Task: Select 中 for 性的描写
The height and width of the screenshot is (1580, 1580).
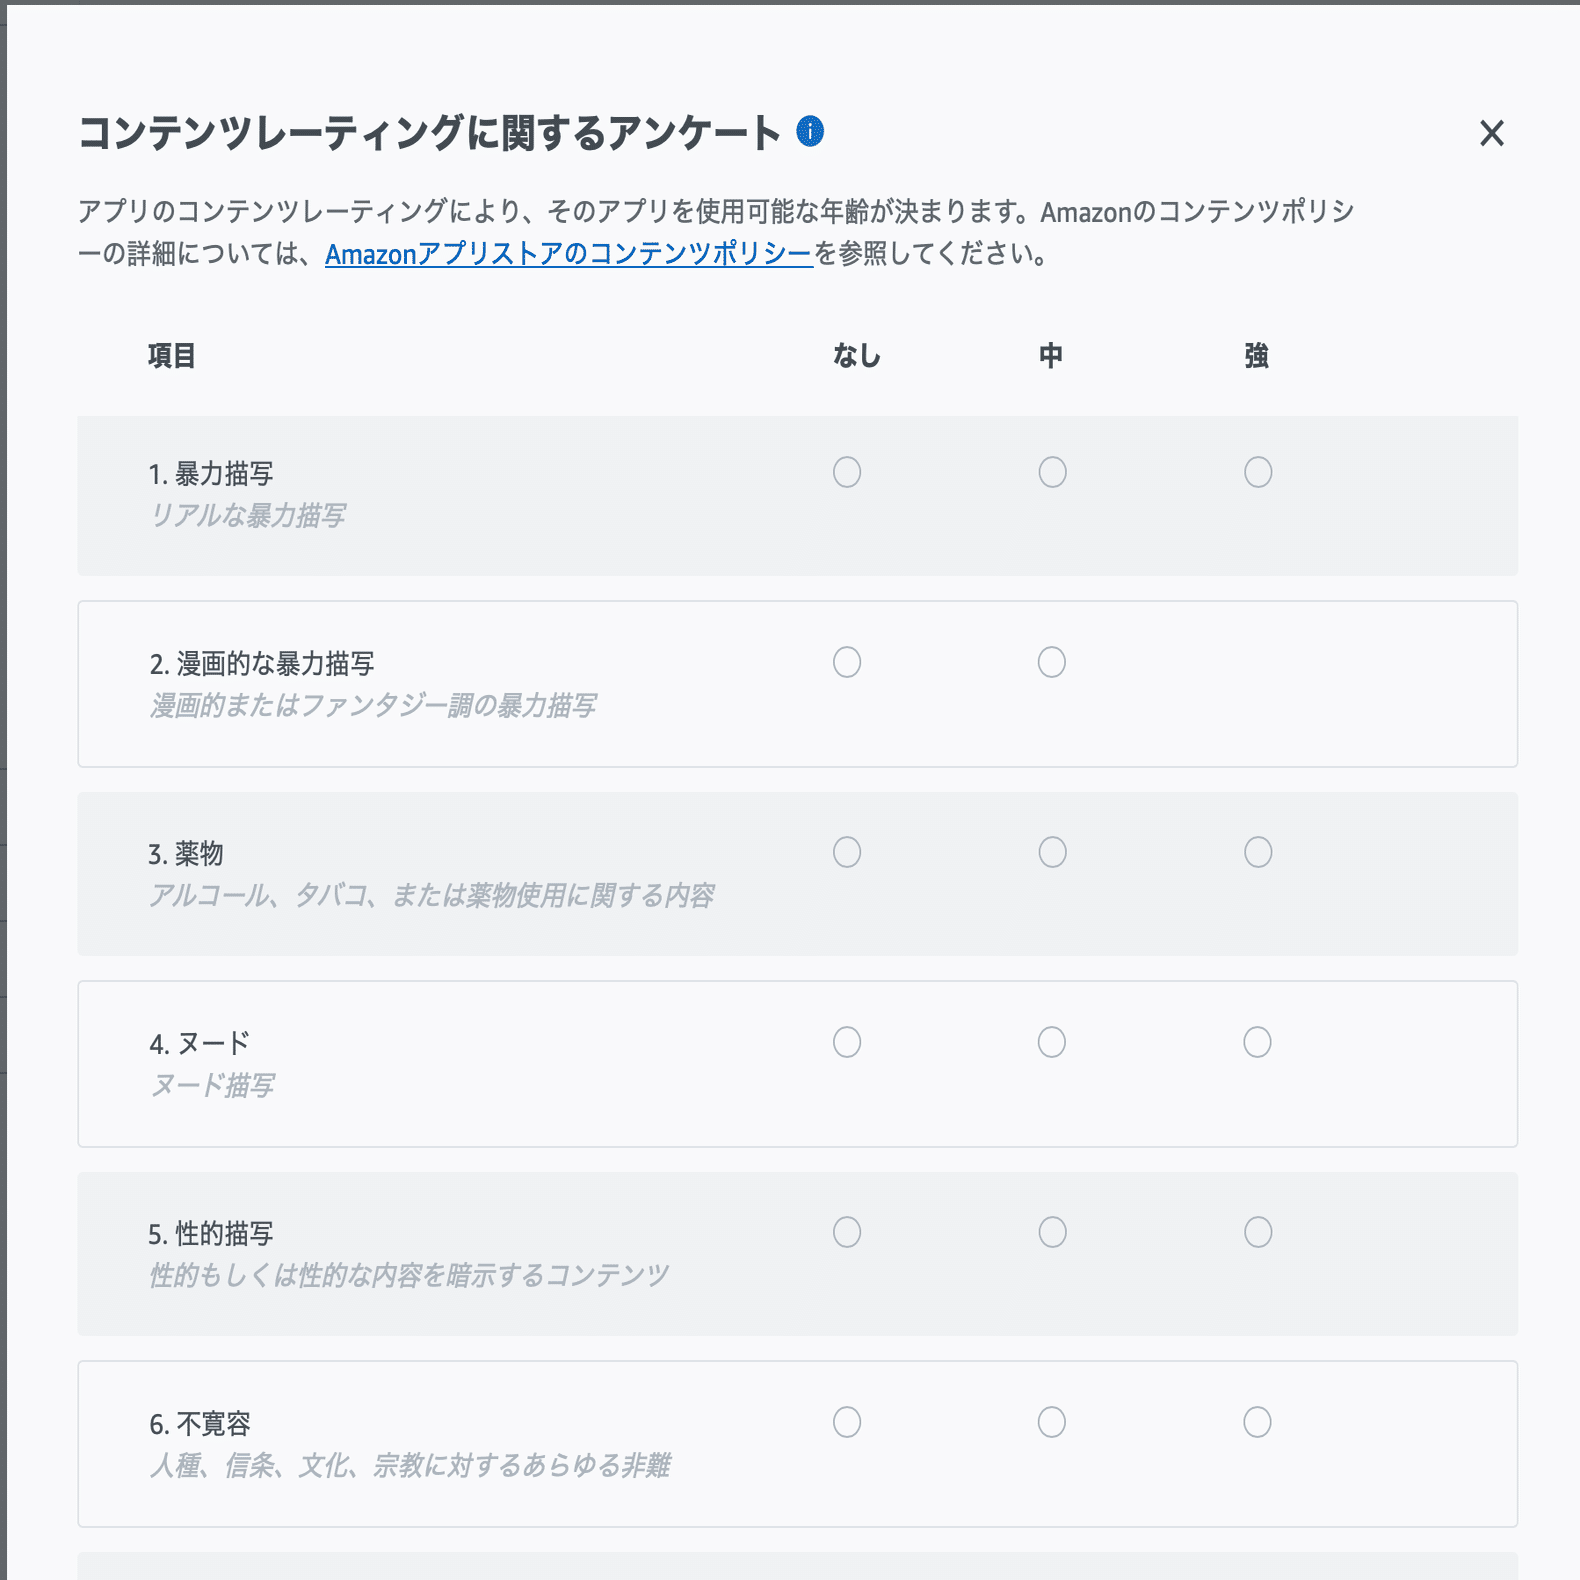Action: pyautogui.click(x=1052, y=1233)
